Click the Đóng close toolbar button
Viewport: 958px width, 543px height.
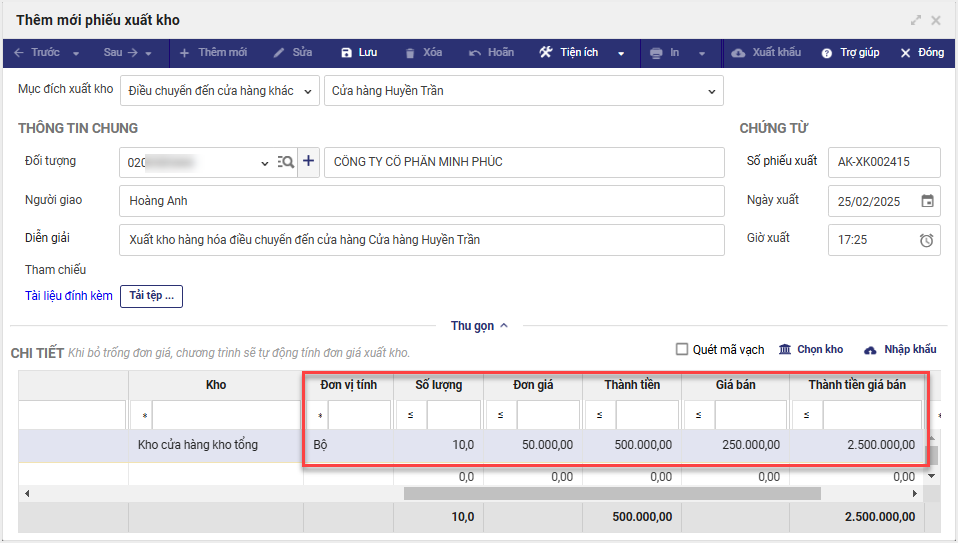click(921, 53)
